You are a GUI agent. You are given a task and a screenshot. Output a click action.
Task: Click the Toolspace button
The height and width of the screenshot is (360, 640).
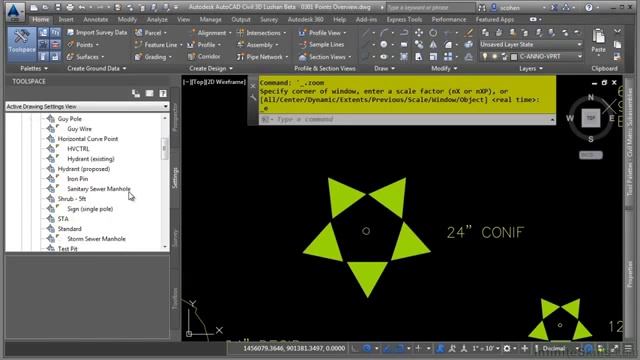tap(22, 45)
